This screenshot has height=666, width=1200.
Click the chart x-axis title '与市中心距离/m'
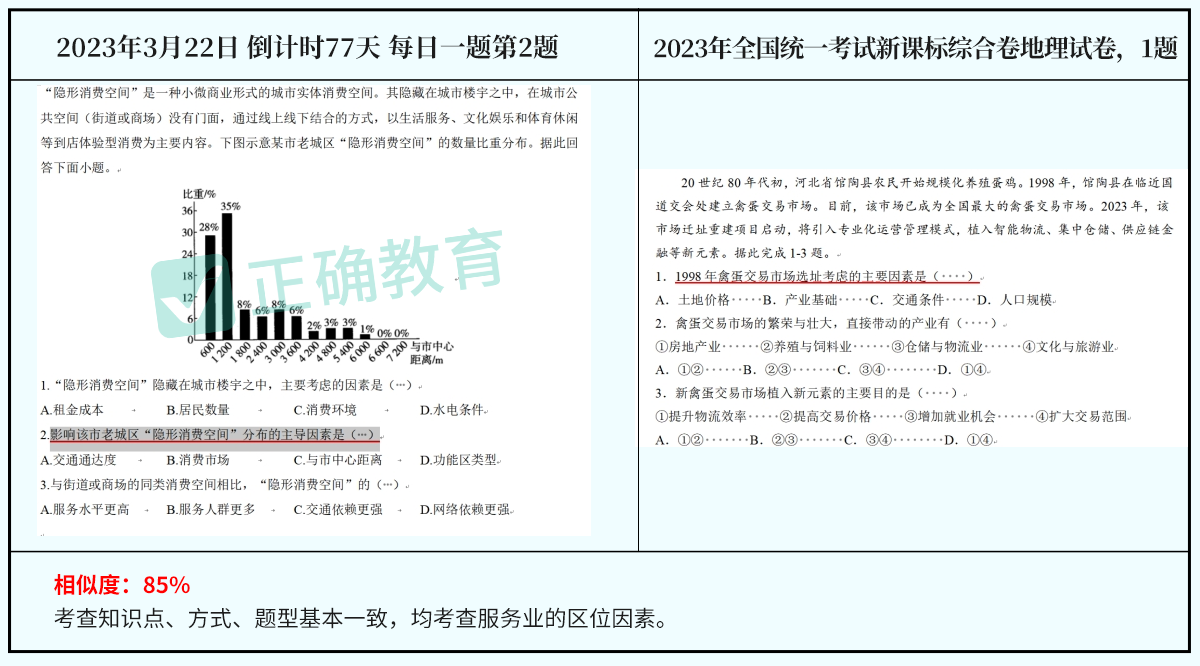point(432,351)
